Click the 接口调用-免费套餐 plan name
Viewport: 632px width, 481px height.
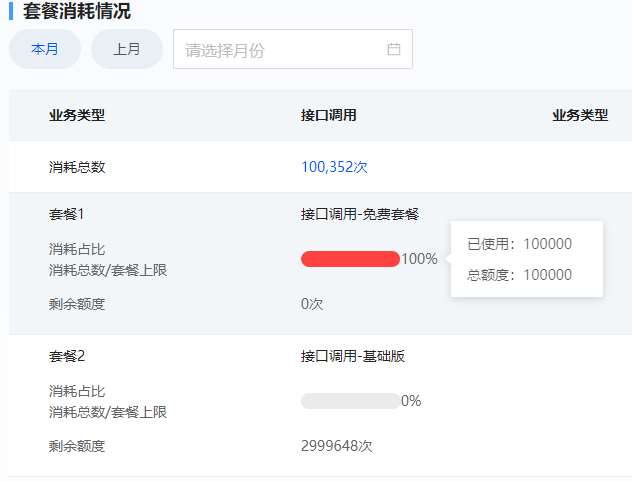(359, 214)
